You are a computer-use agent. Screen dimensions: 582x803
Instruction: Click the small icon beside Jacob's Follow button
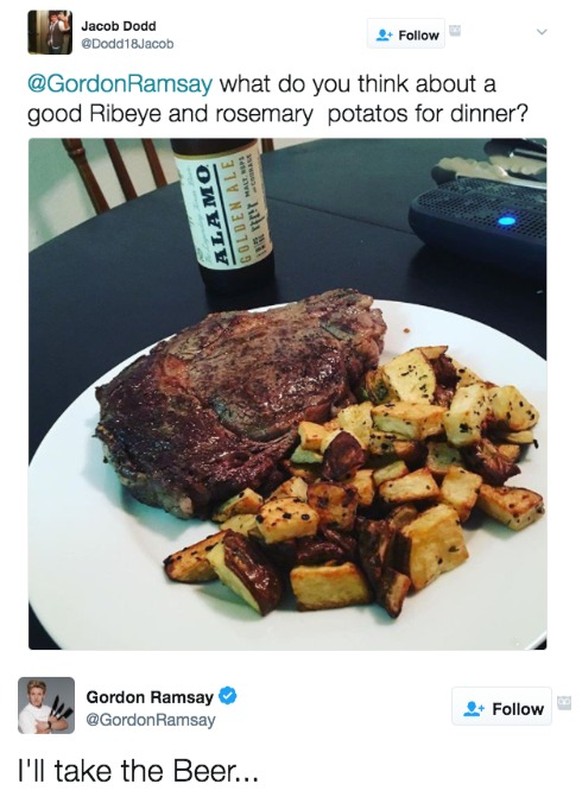pyautogui.click(x=454, y=30)
